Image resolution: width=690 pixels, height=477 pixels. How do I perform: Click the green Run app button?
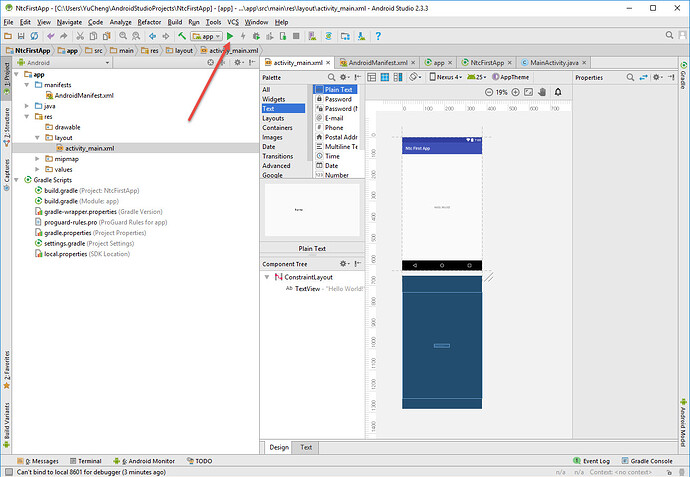pos(230,36)
